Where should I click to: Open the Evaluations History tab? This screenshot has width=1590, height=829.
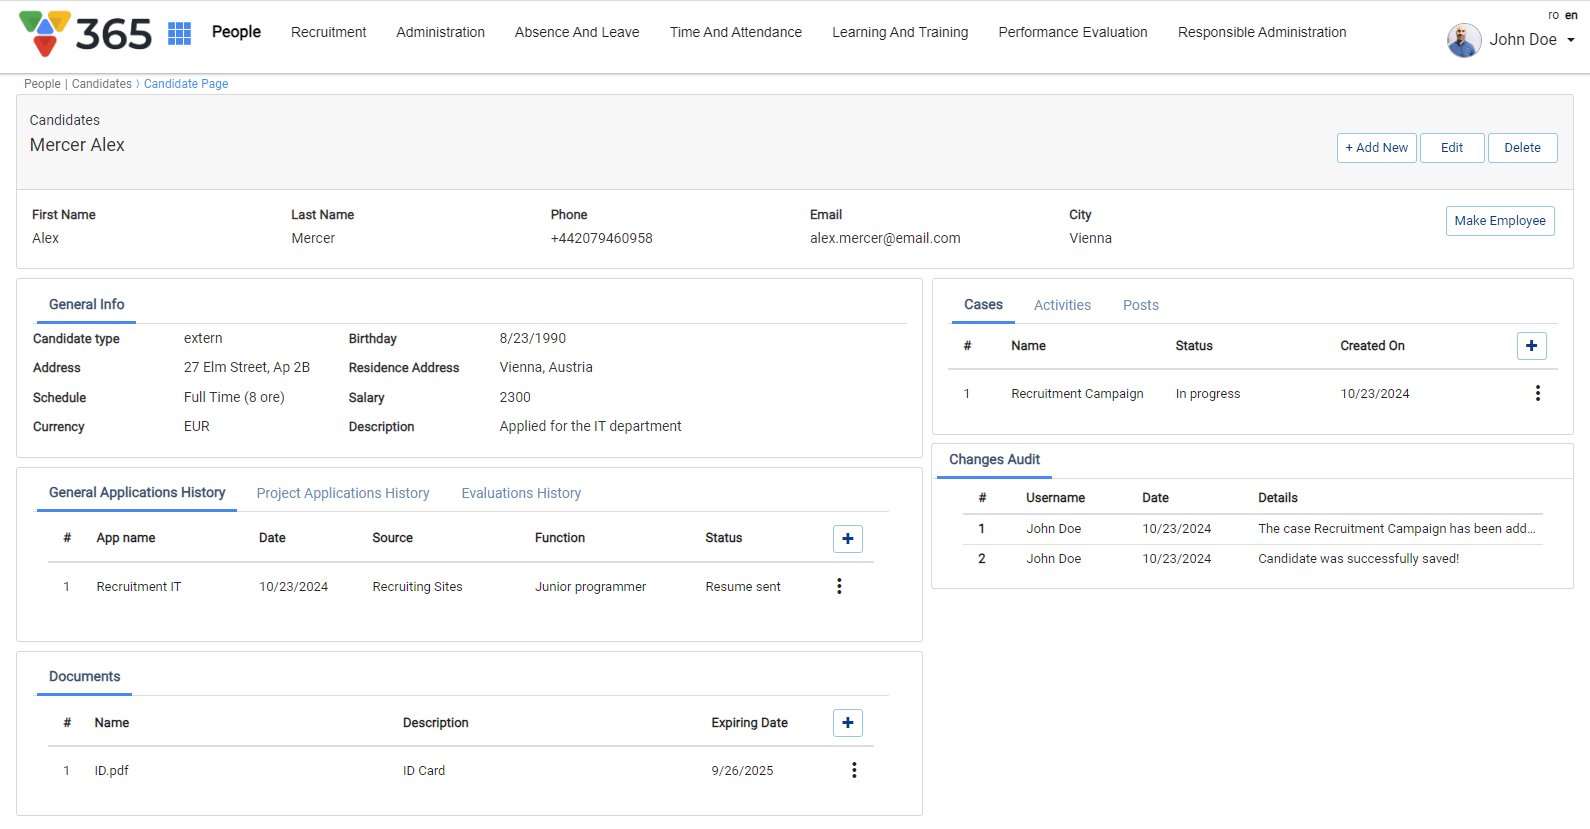(521, 493)
